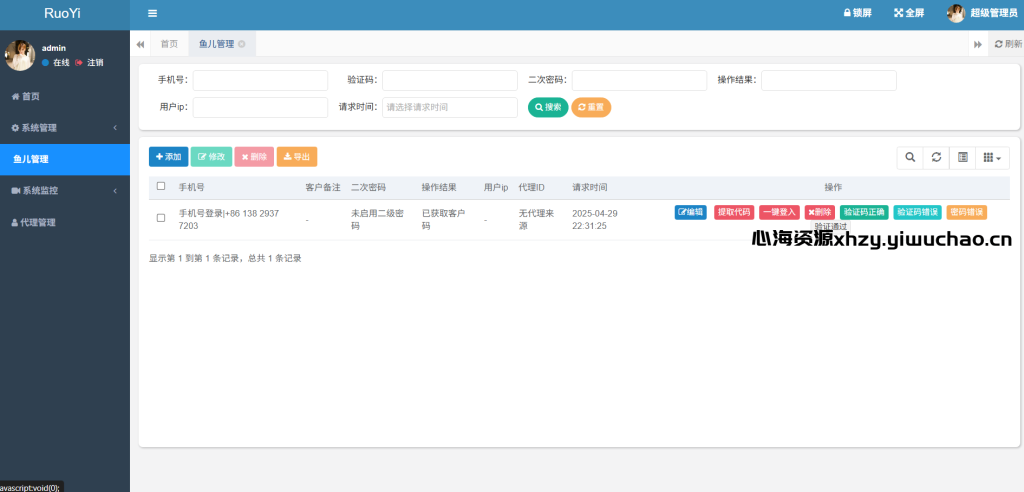
Task: Toggle the card view icon
Action: coord(962,157)
